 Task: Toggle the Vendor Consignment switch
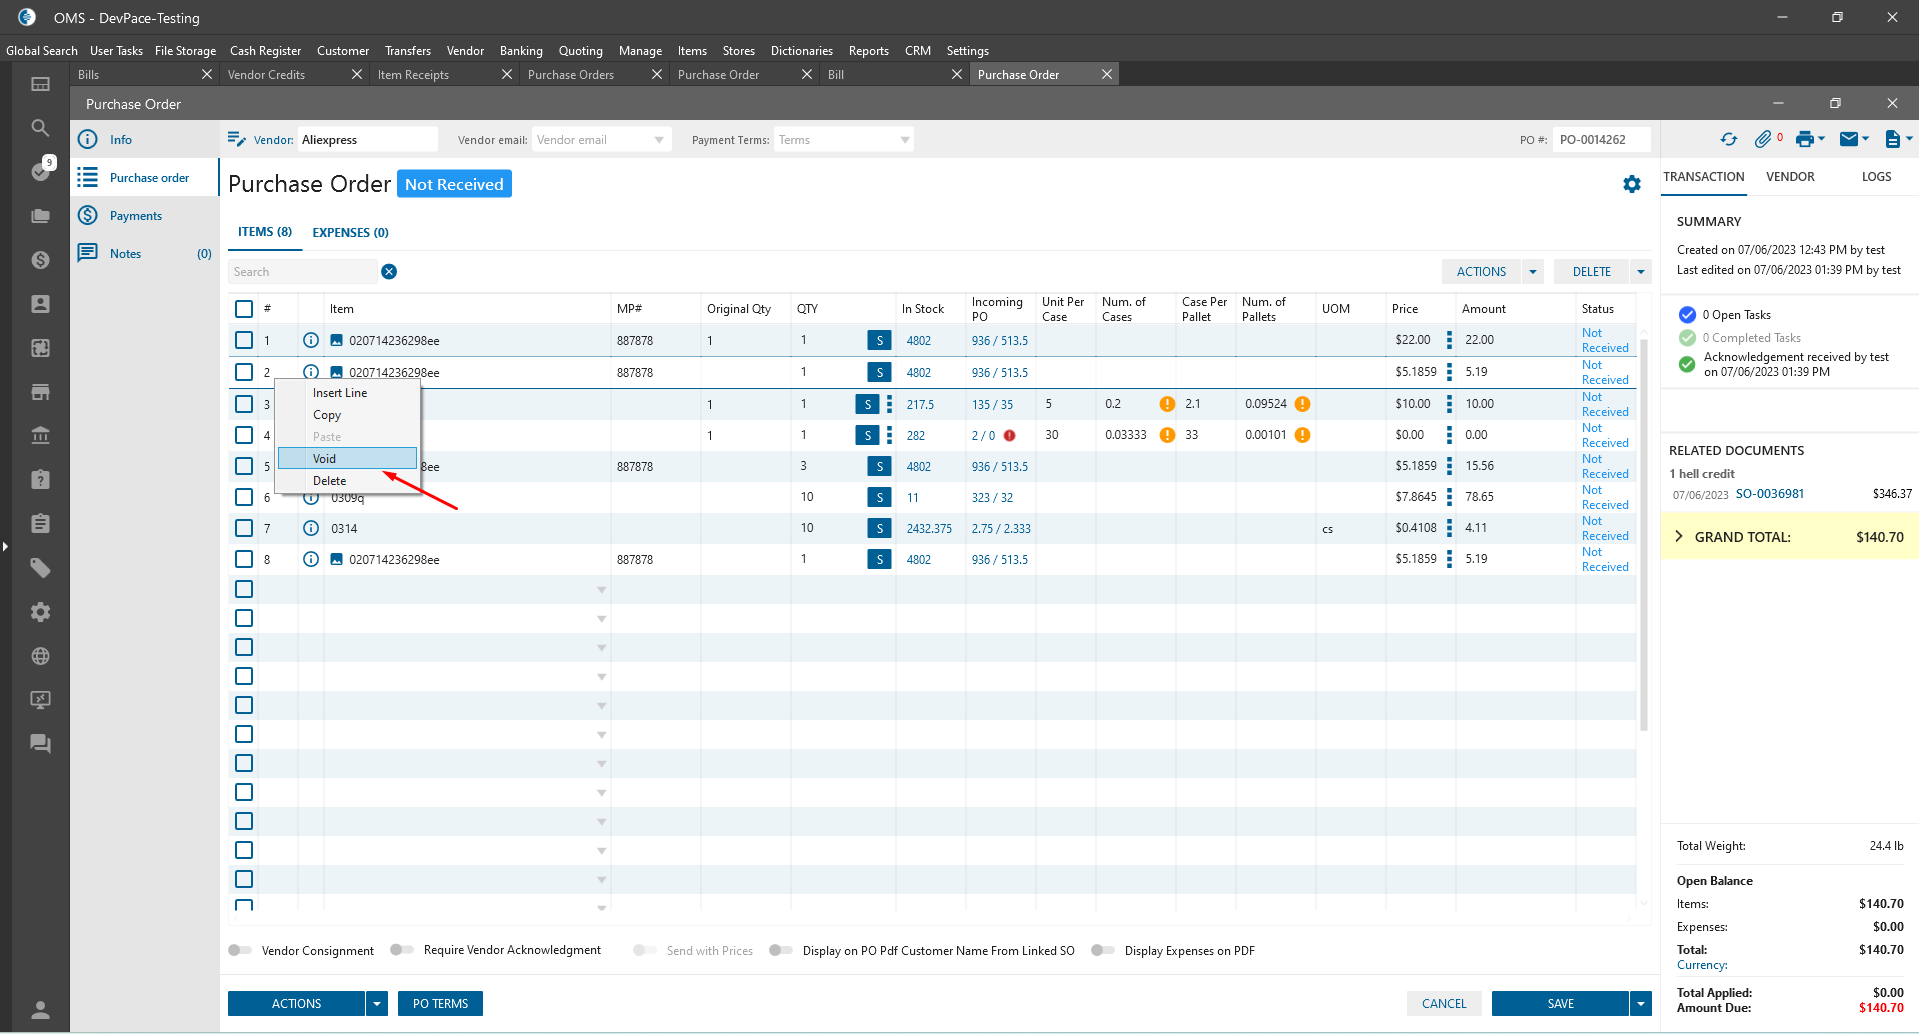tap(240, 950)
